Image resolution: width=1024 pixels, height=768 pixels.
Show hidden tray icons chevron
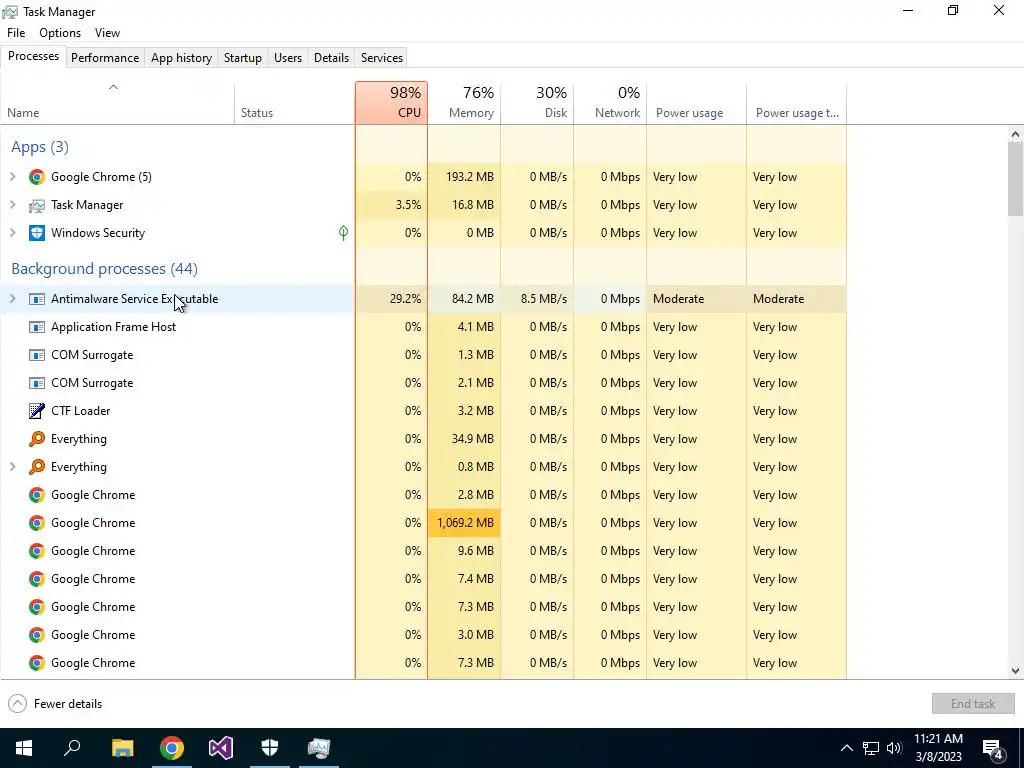pyautogui.click(x=846, y=748)
